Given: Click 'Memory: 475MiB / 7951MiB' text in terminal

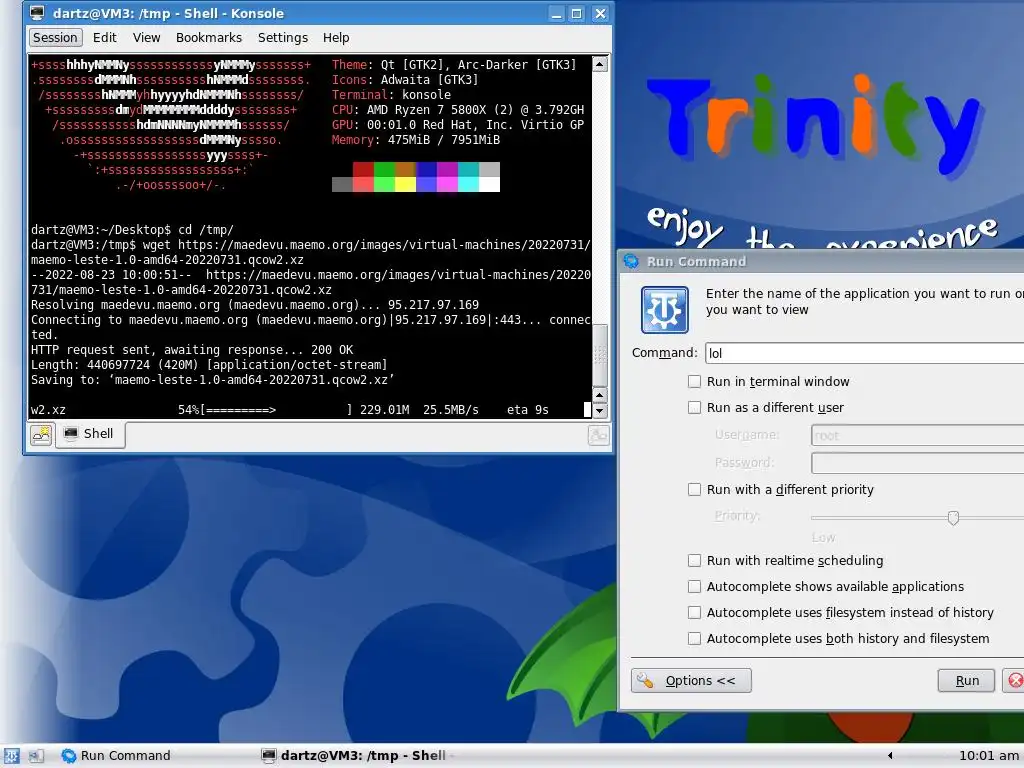Looking at the screenshot, I should click(415, 140).
